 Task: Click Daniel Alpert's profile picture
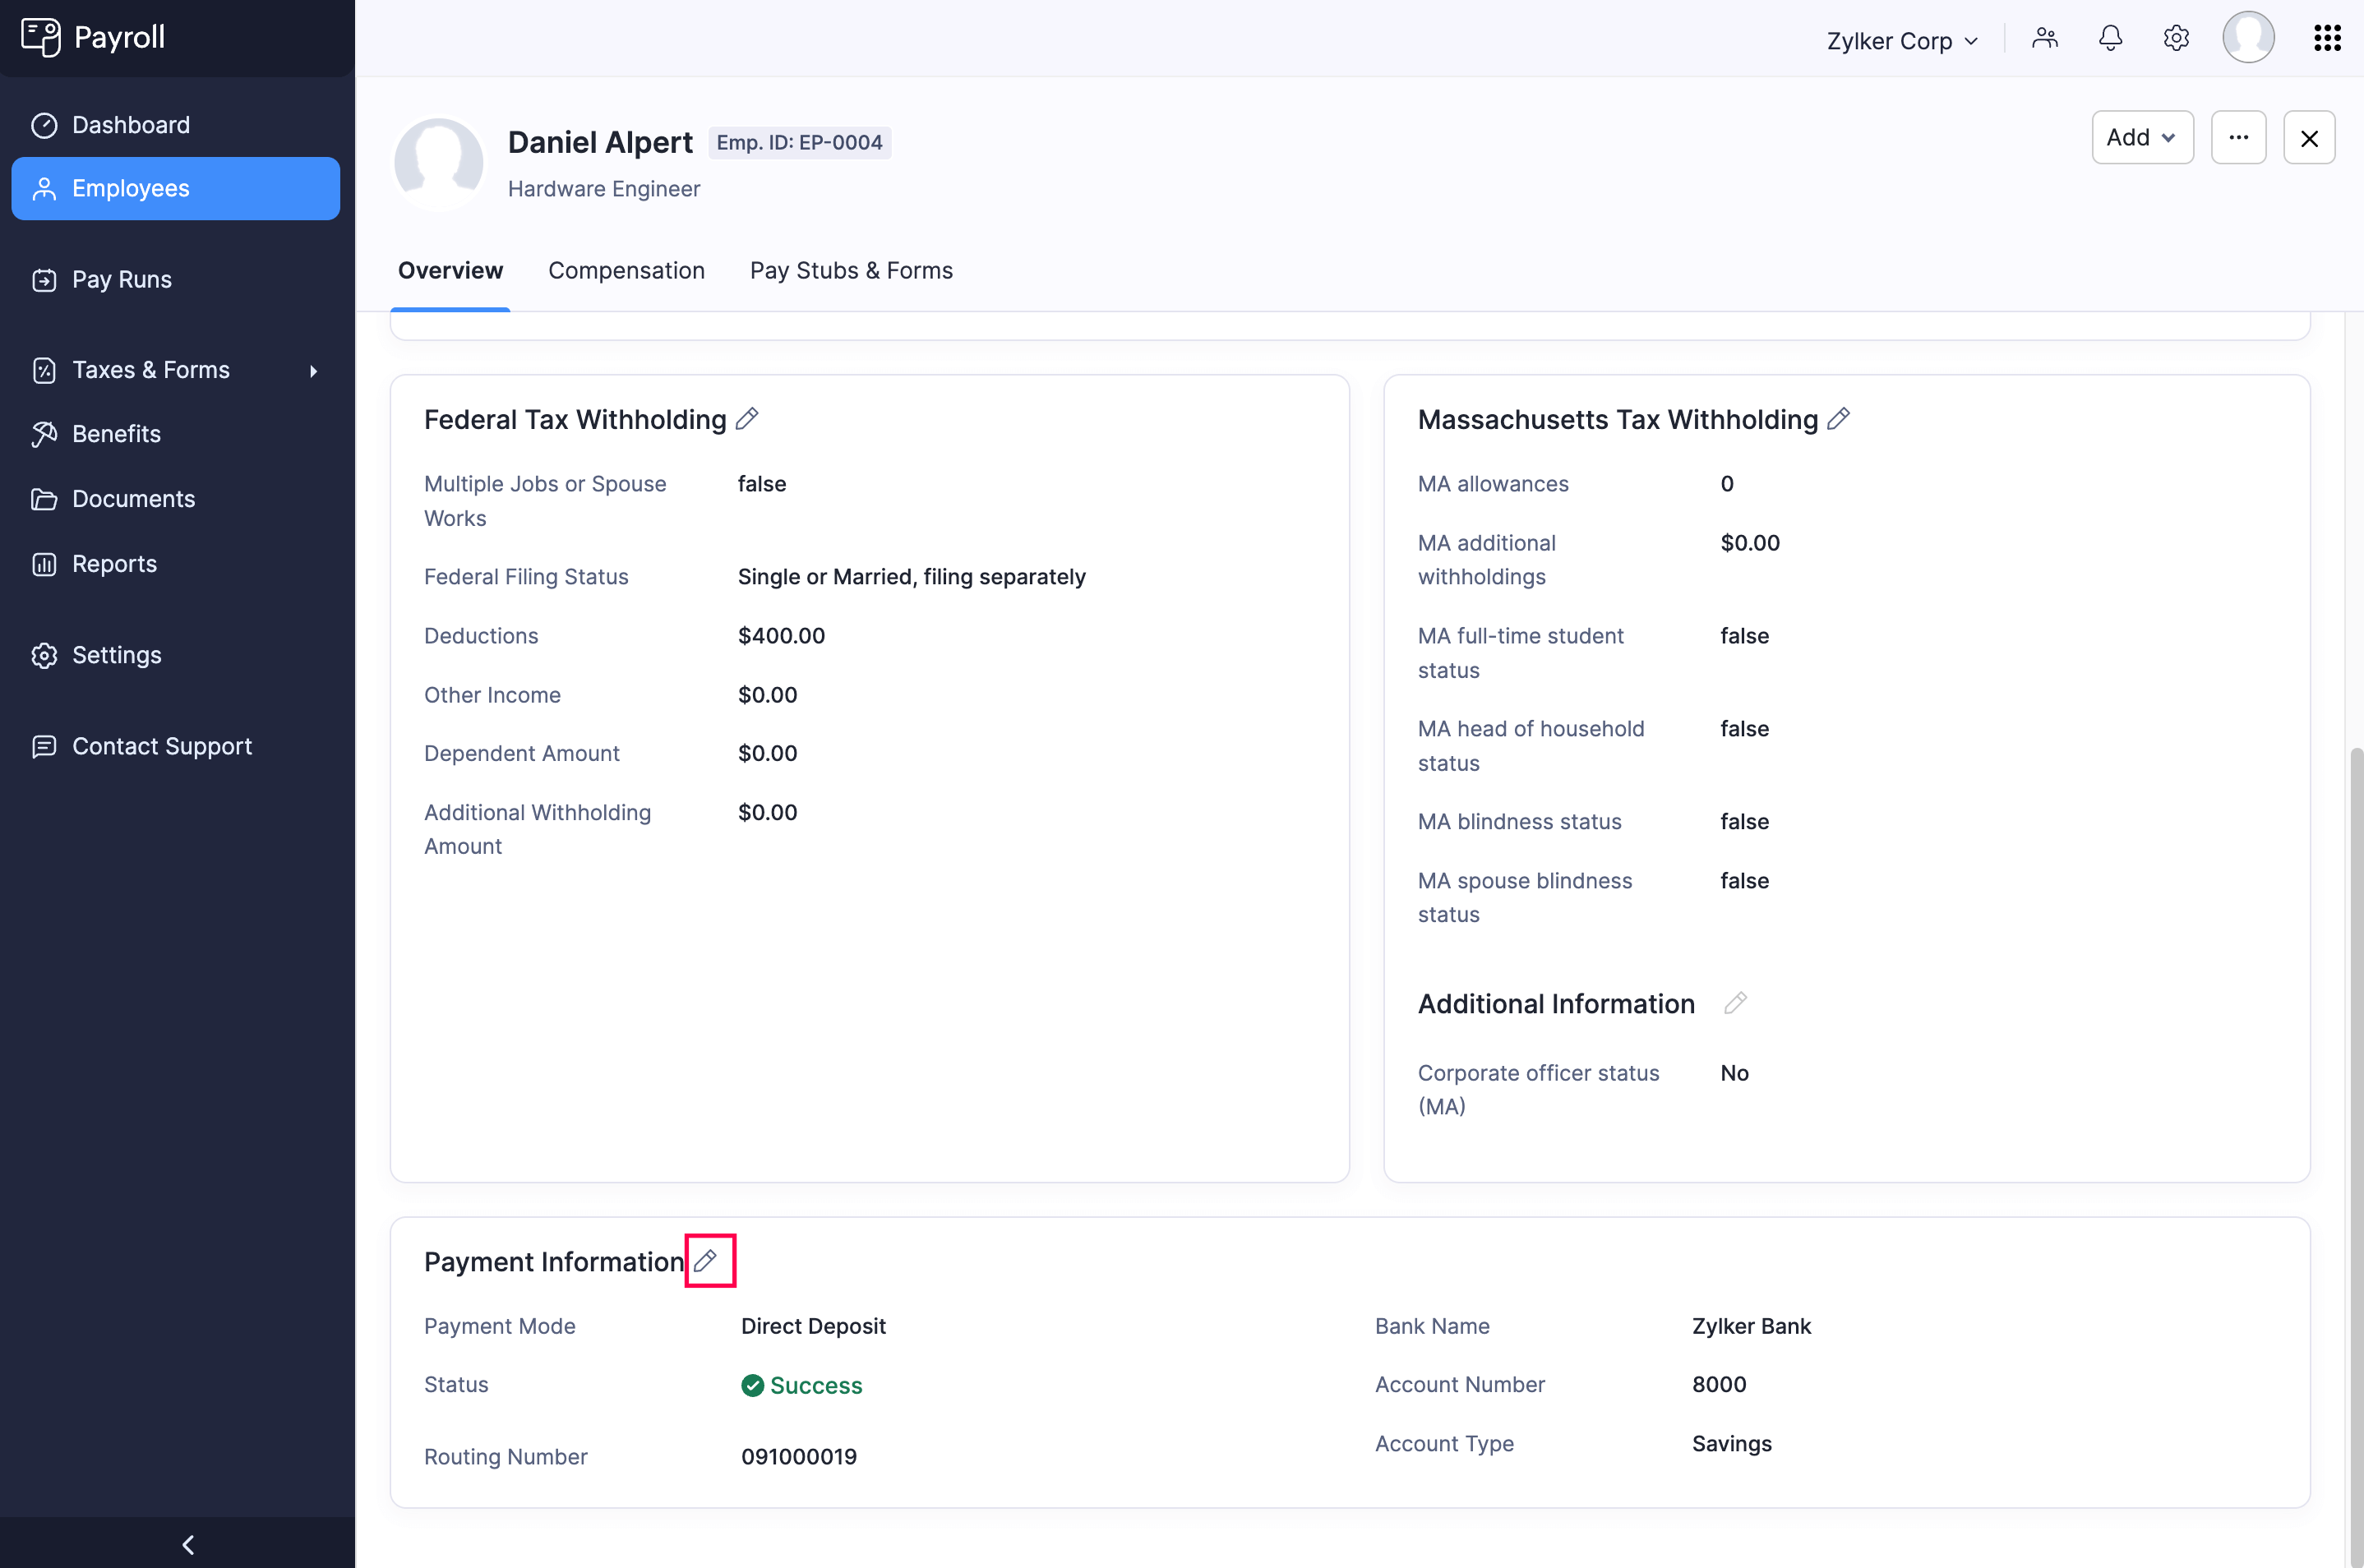click(439, 162)
